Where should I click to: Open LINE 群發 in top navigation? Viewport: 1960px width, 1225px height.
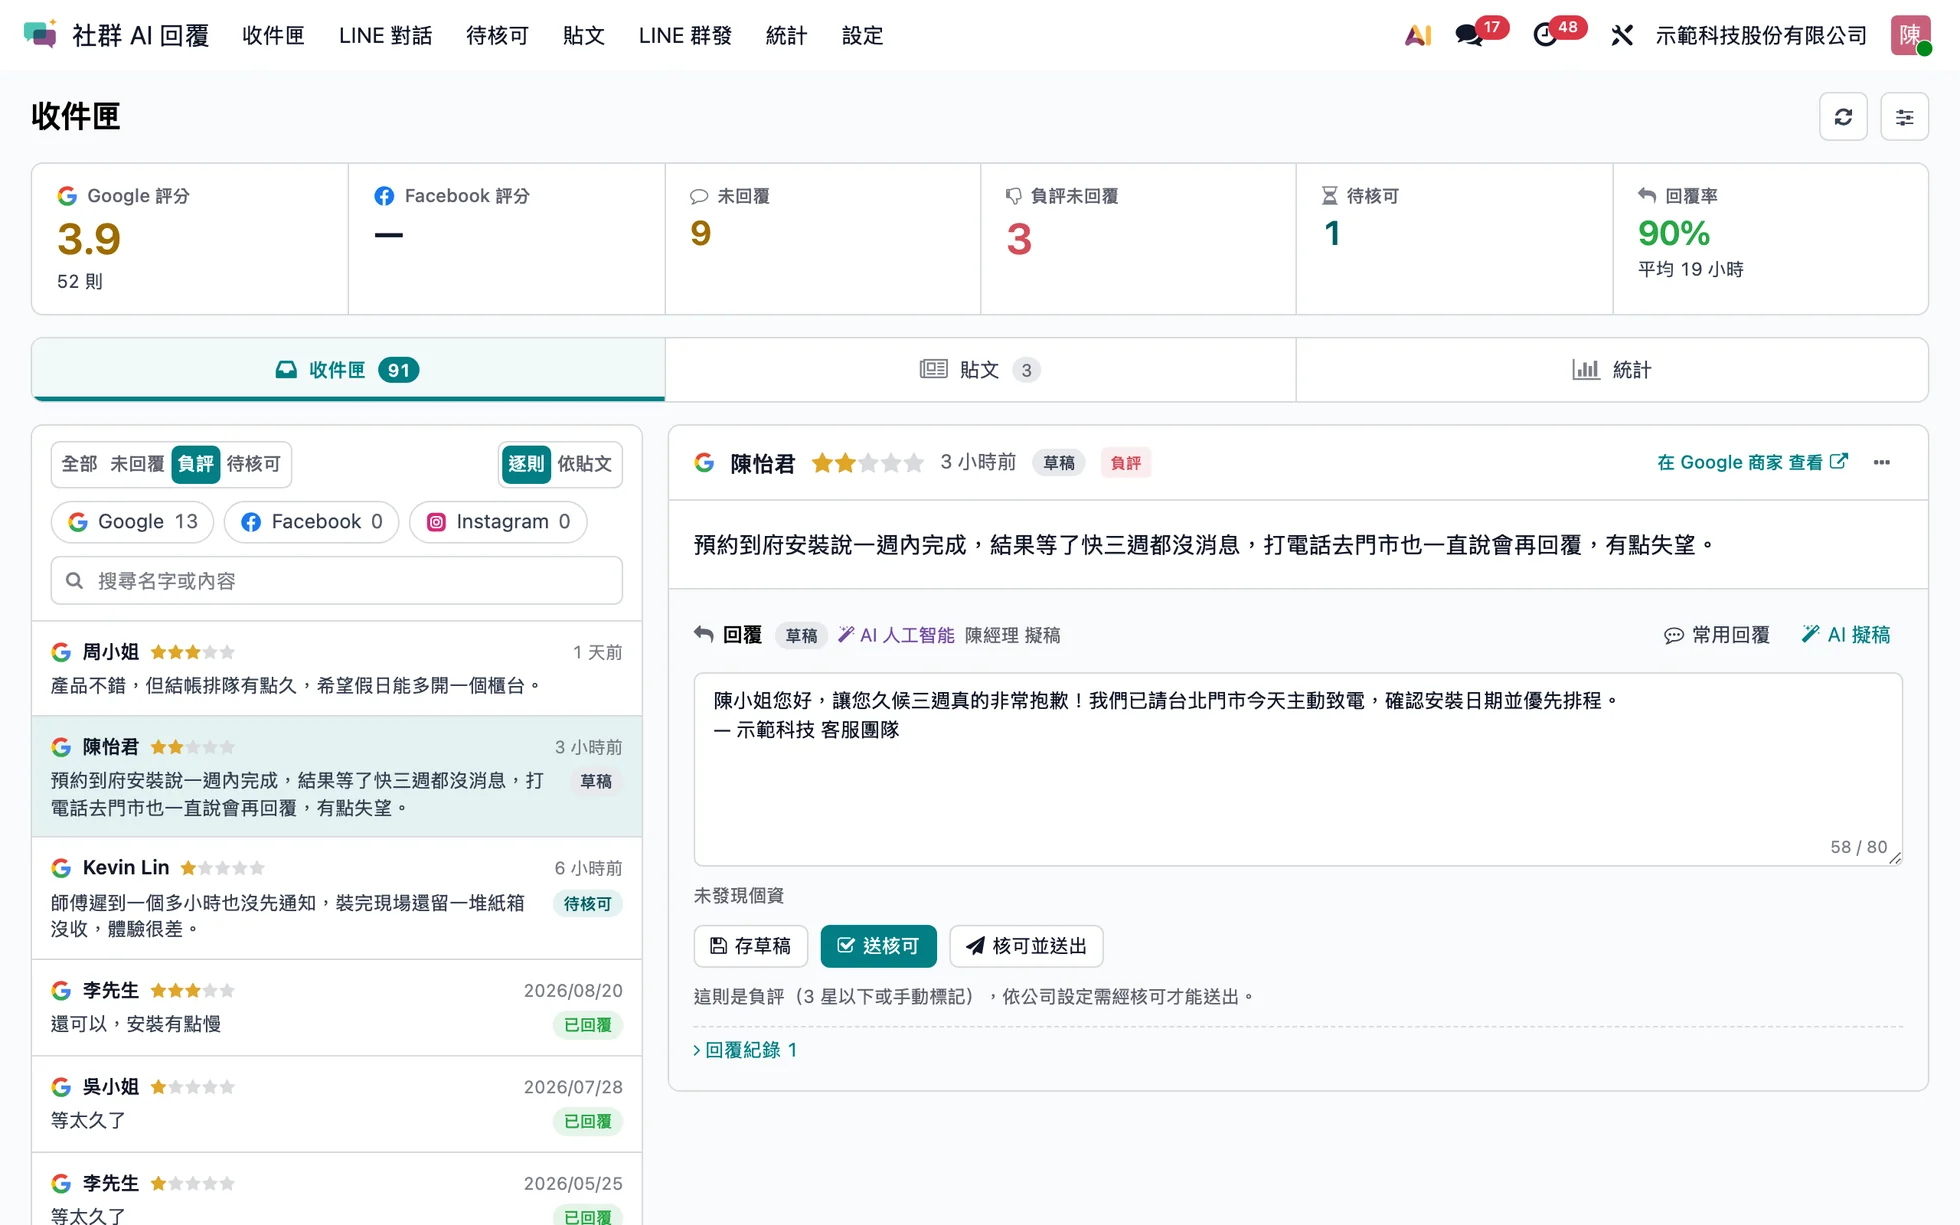click(x=685, y=35)
